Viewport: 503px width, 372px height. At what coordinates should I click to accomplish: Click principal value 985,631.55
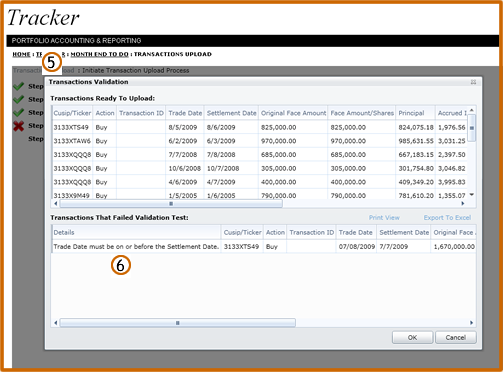click(x=416, y=141)
